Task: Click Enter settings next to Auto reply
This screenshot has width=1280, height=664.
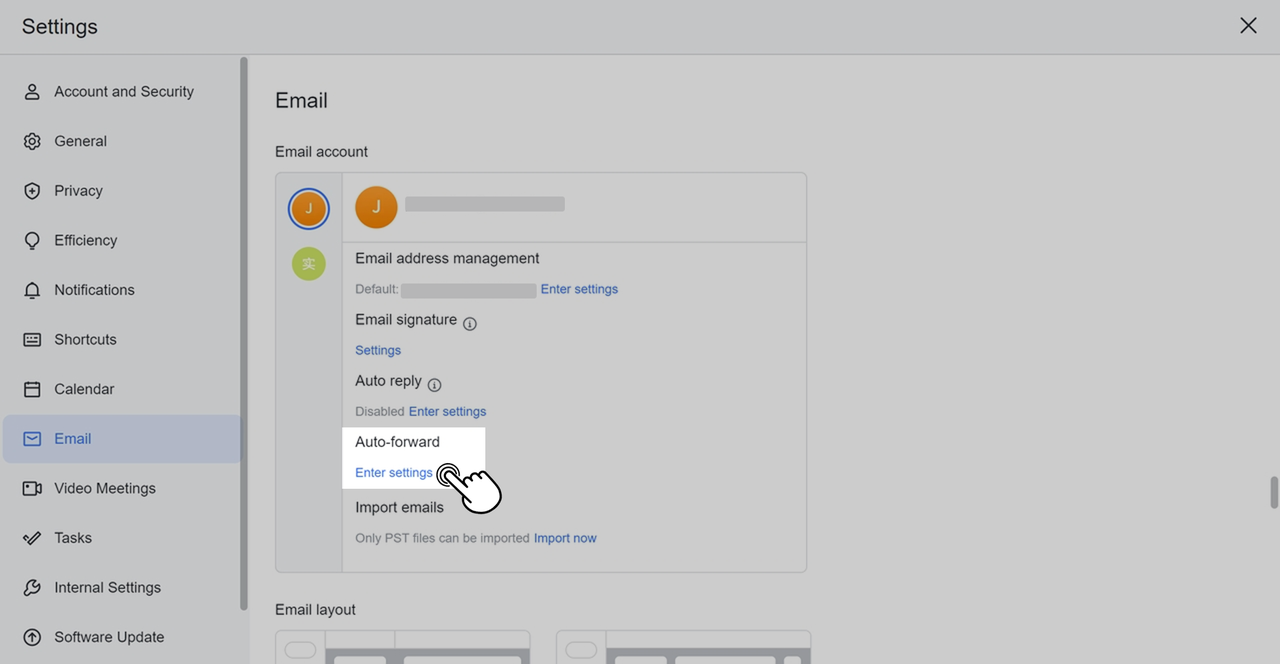Action: (447, 411)
